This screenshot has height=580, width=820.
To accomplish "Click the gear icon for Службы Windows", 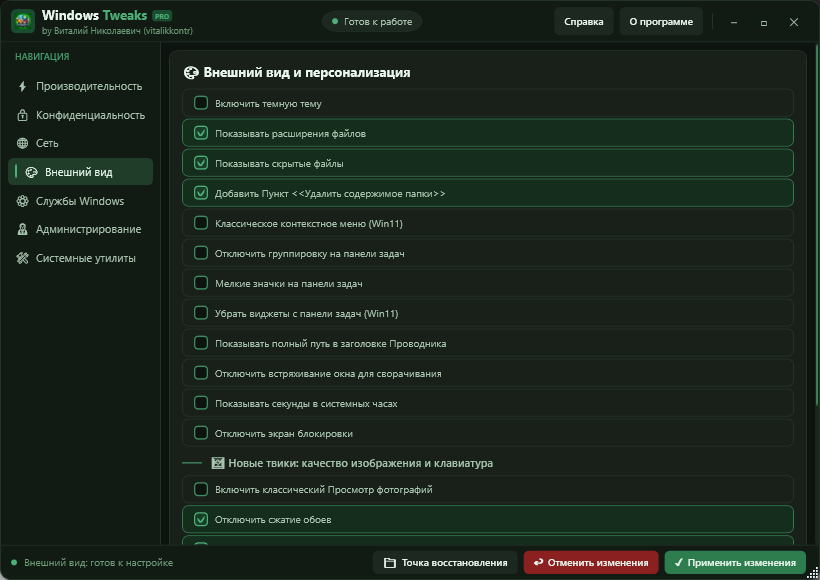I will pos(22,201).
